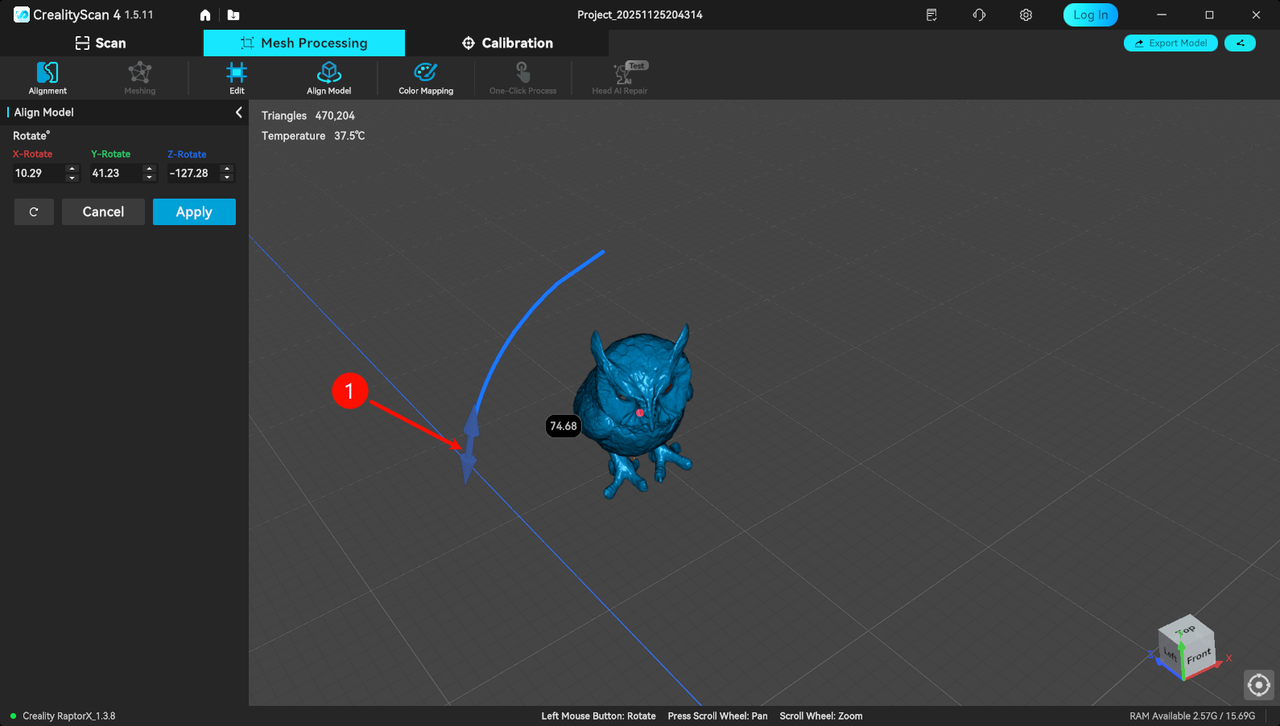Screen dimensions: 1280x726
Task: Click the Align Model toolbar icon
Action: [x=328, y=74]
